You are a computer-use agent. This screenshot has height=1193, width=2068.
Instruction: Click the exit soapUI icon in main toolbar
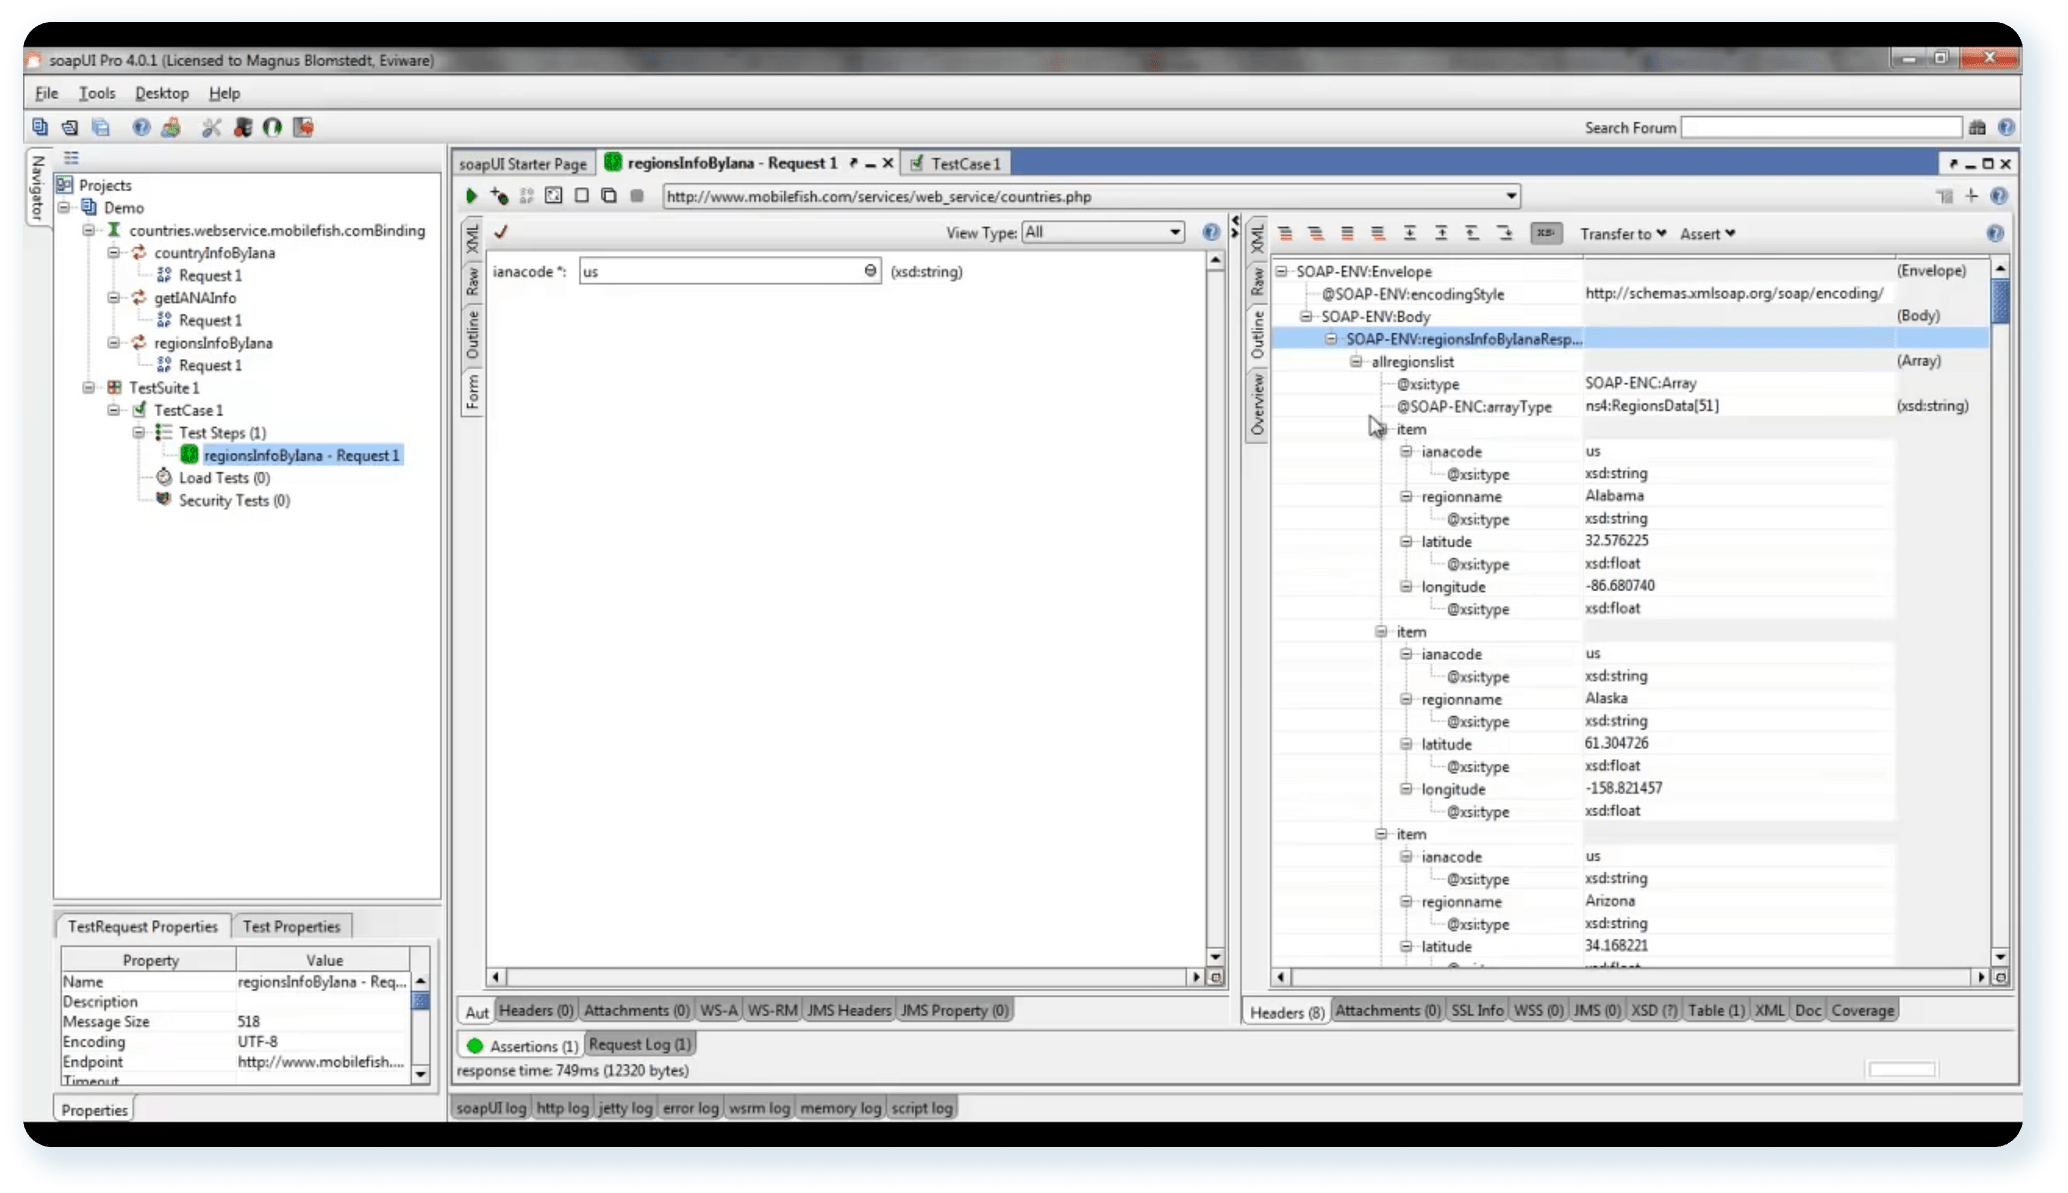click(304, 127)
